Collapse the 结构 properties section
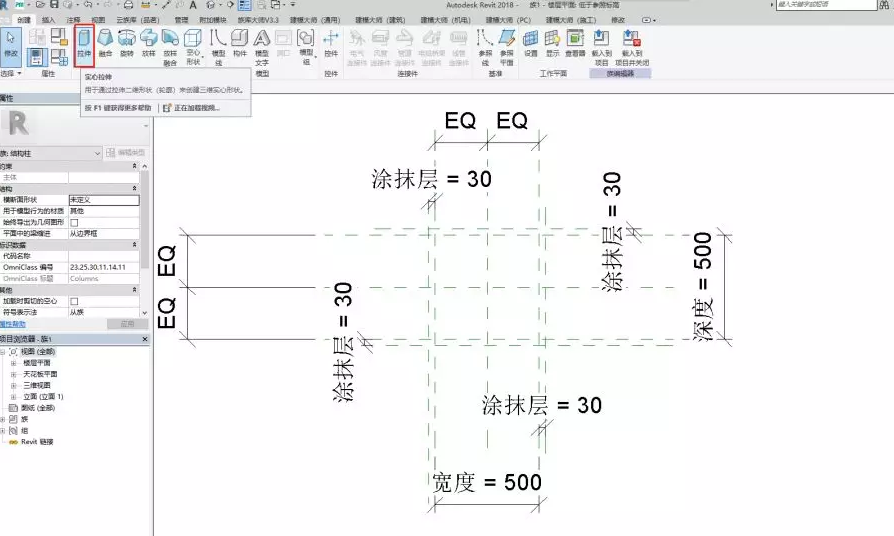This screenshot has width=894, height=536. click(x=135, y=188)
